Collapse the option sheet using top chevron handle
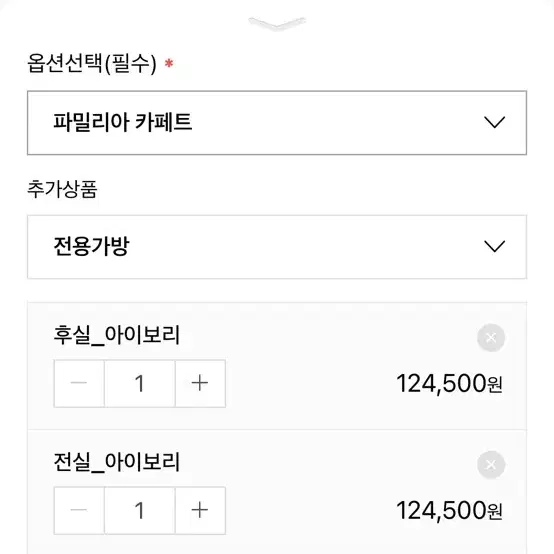Screen dimensions: 554x554 tap(277, 23)
